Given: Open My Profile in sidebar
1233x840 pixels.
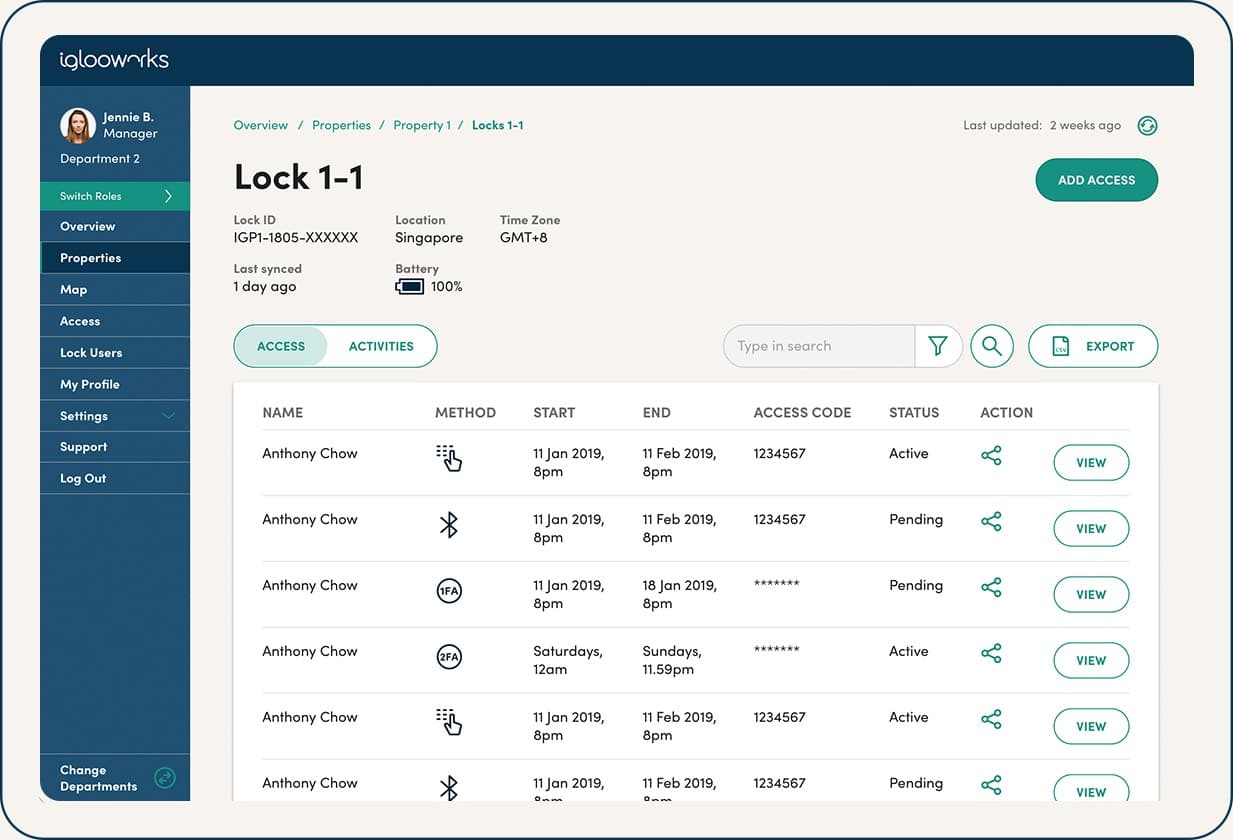Looking at the screenshot, I should pos(115,384).
